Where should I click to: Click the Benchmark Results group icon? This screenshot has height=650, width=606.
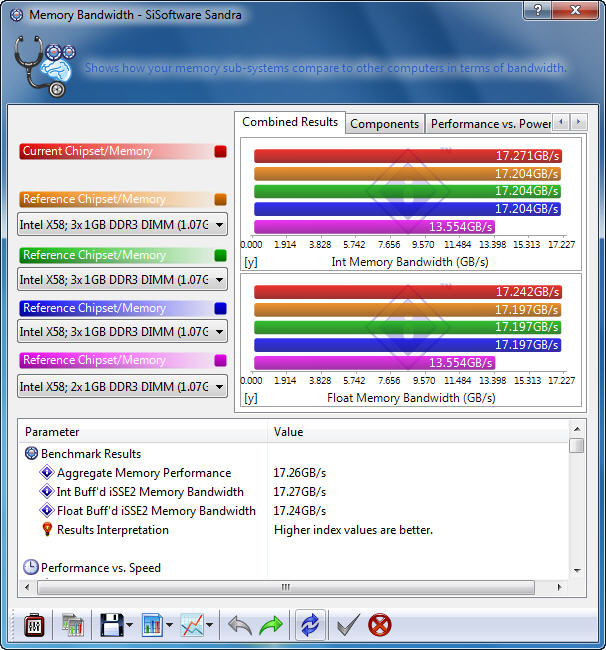point(31,454)
